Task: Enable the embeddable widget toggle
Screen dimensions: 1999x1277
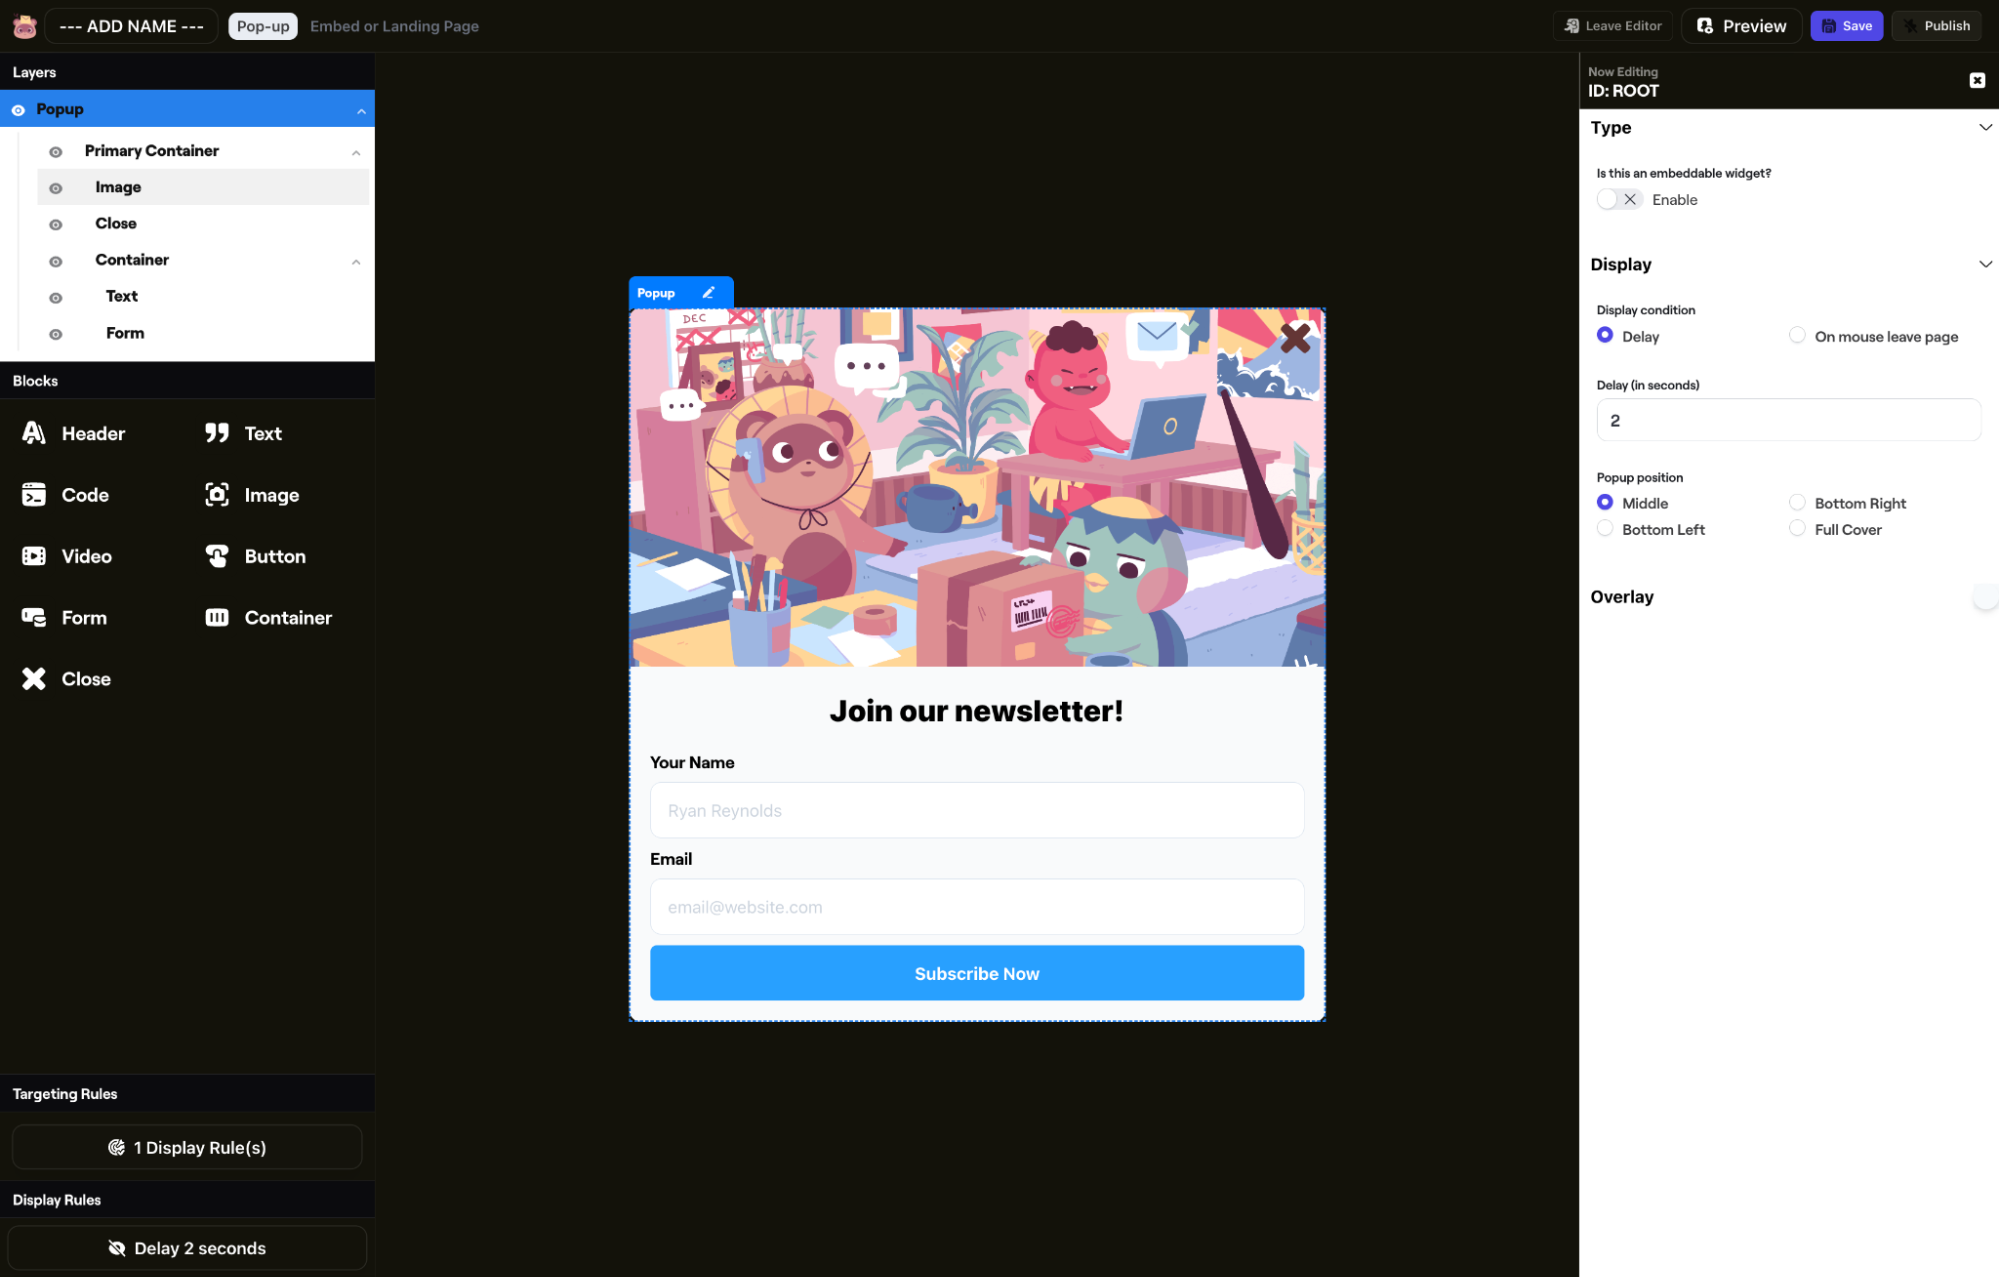Action: tap(1617, 200)
